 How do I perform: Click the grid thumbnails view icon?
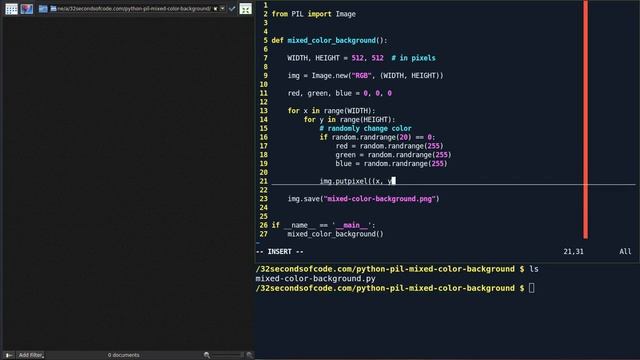[11, 9]
